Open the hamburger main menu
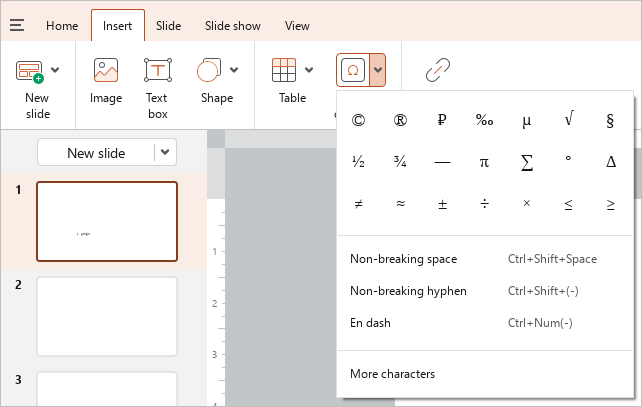Viewport: 642px width, 407px height. [x=17, y=25]
